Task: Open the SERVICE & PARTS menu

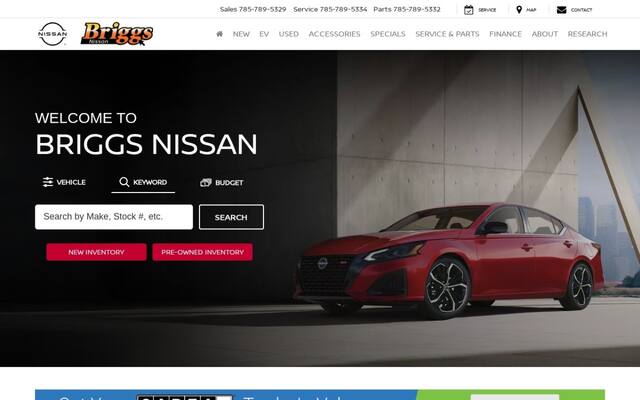Action: tap(447, 34)
